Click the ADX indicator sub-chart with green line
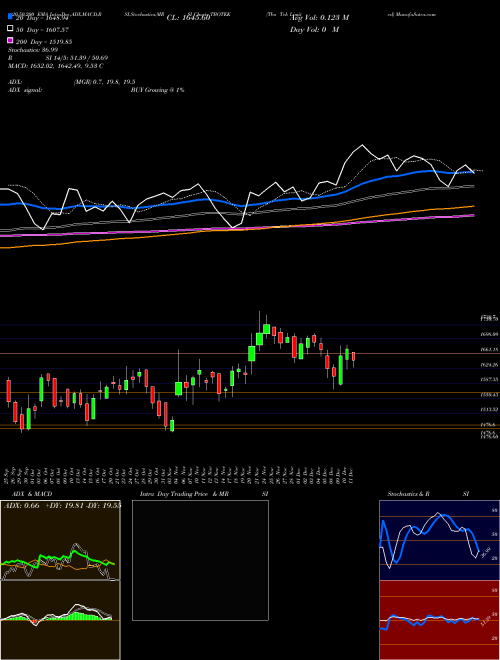The width and height of the screenshot is (500, 660). pyautogui.click(x=60, y=540)
